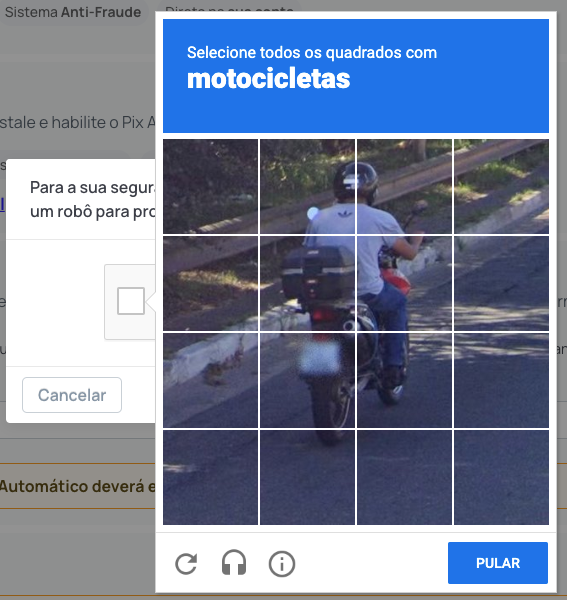Click the blue PULAR button
Viewport: 567px width, 600px height.
498,563
